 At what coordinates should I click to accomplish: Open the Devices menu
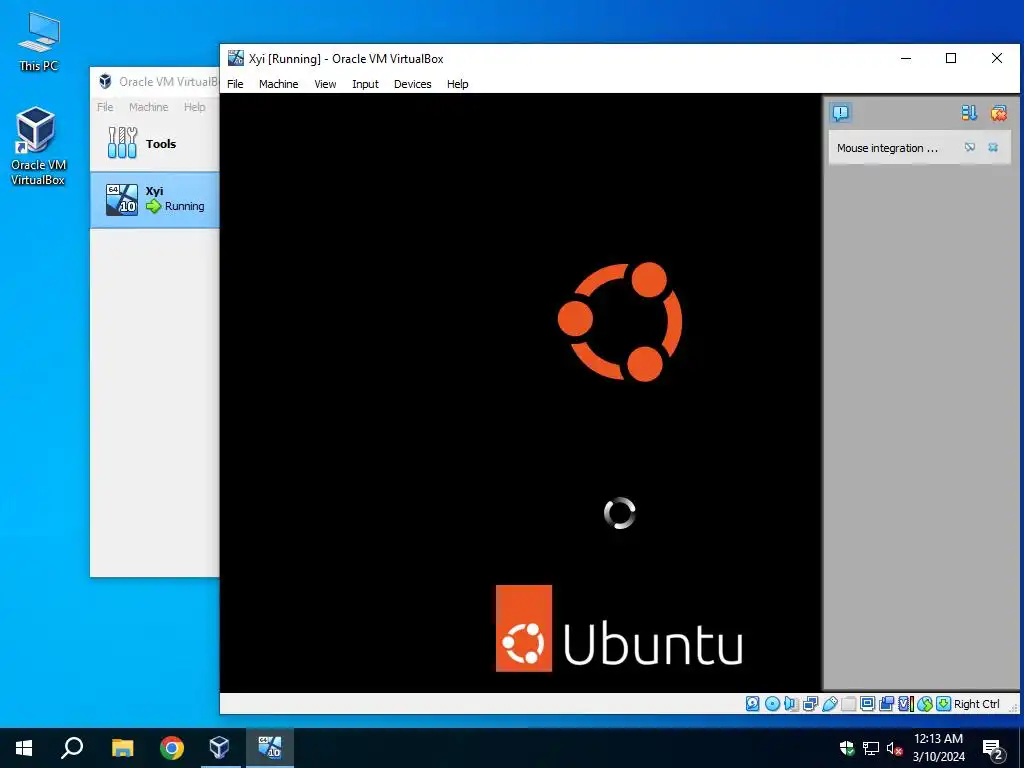(x=412, y=84)
